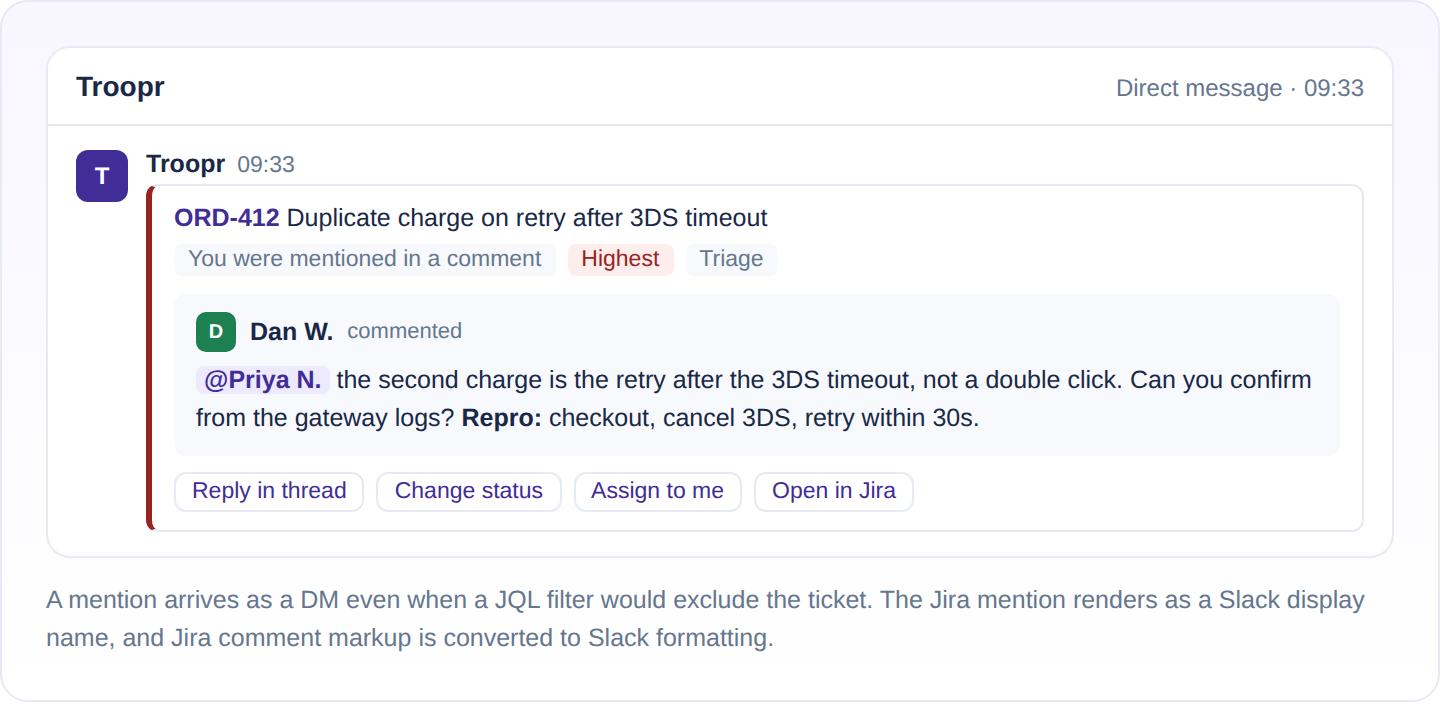Screen dimensions: 1440x704
Task: Click the Highest priority tag
Action: (x=620, y=259)
